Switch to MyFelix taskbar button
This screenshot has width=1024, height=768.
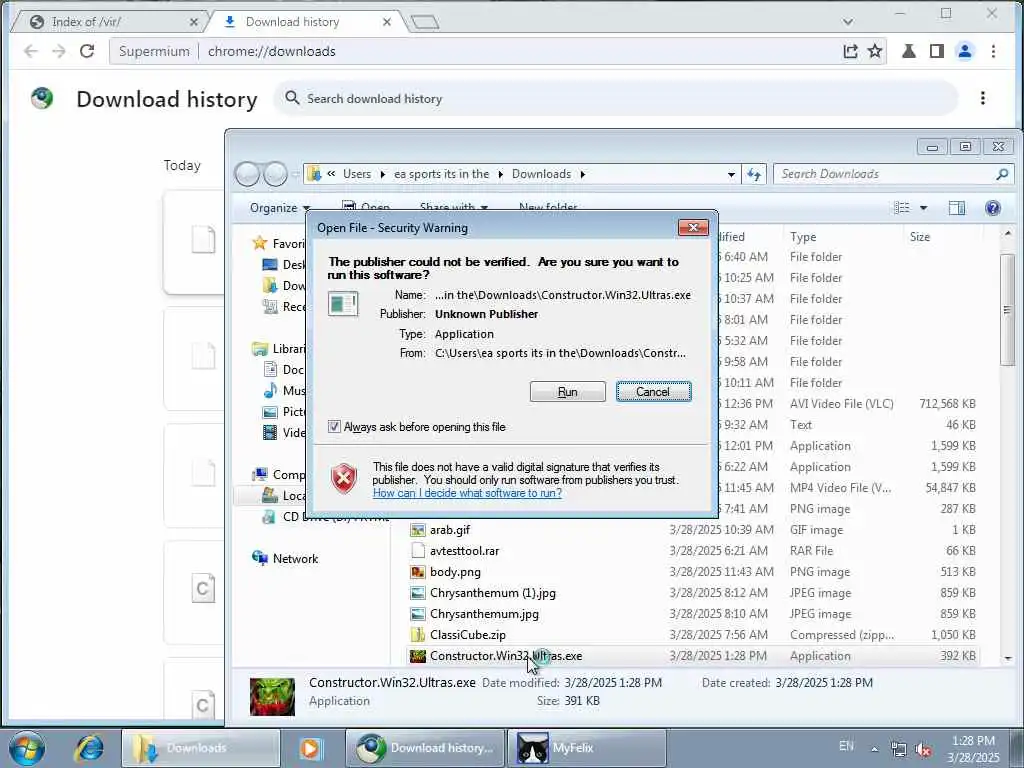[586, 748]
